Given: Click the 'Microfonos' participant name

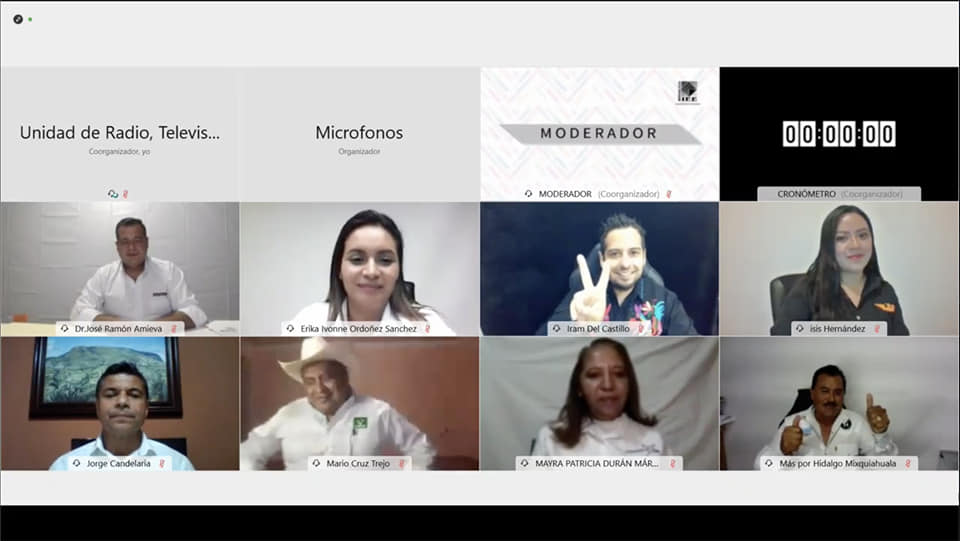Looking at the screenshot, I should tap(359, 132).
